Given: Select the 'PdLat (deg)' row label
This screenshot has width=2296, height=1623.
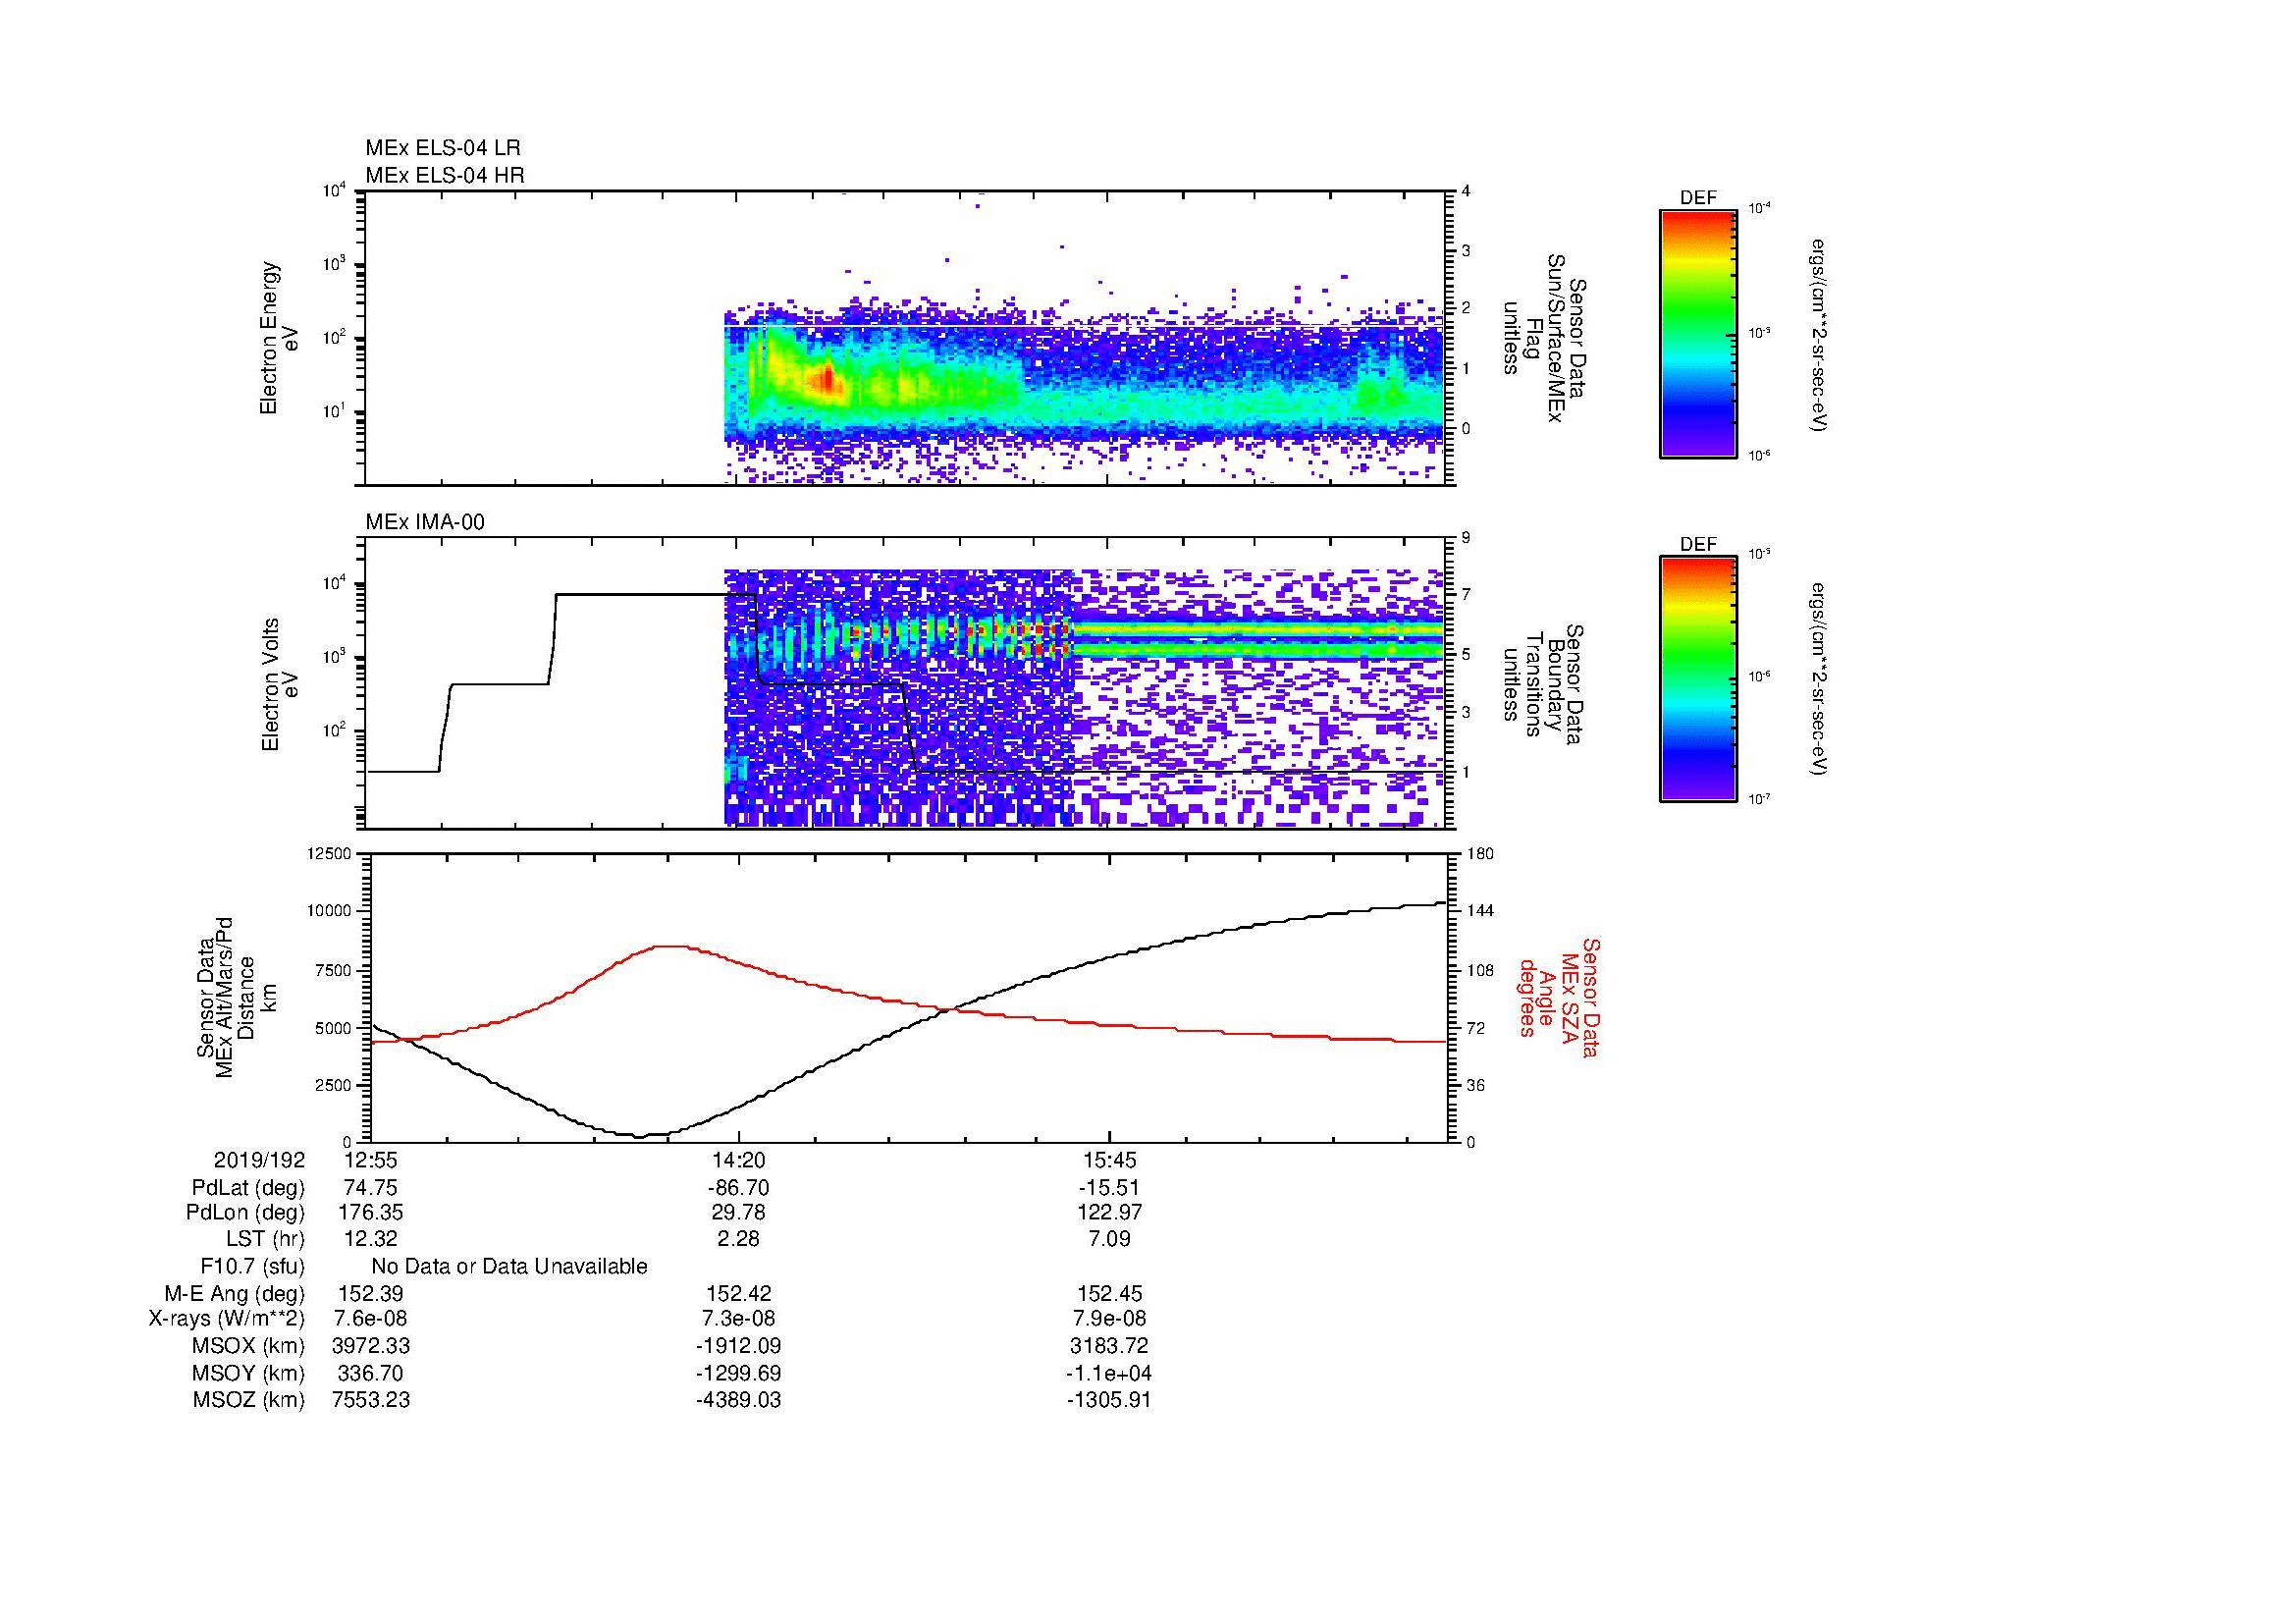Looking at the screenshot, I should [248, 1188].
